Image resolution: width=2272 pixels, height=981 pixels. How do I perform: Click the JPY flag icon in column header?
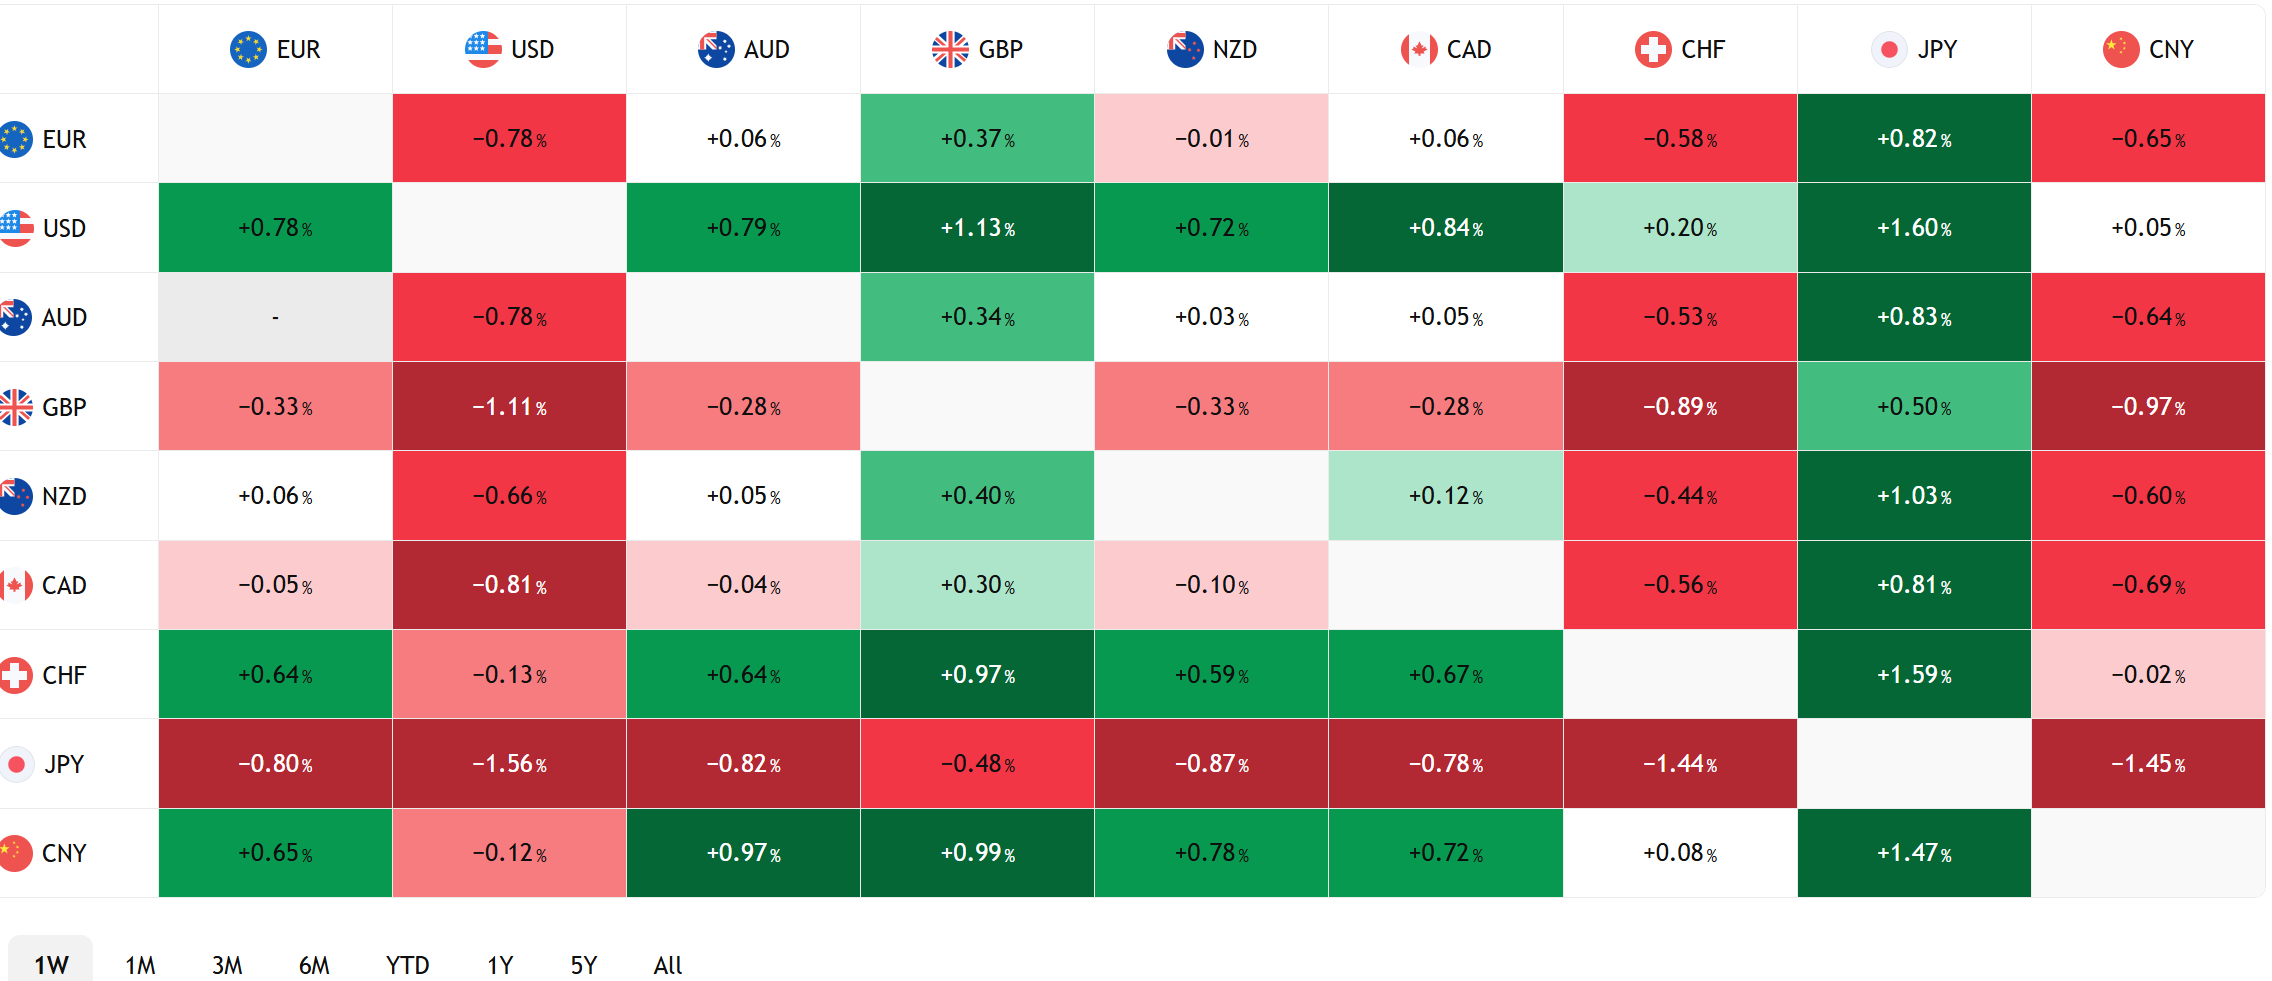tap(1889, 49)
